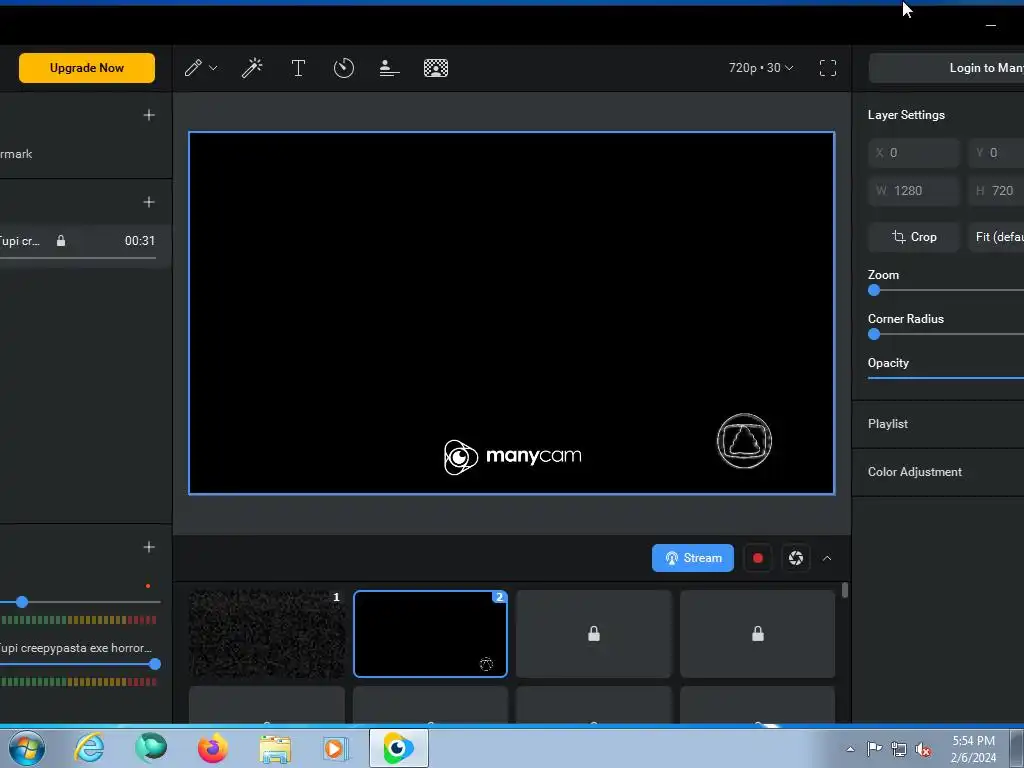Launch Internet Explorer from taskbar
Image resolution: width=1024 pixels, height=768 pixels.
click(89, 748)
